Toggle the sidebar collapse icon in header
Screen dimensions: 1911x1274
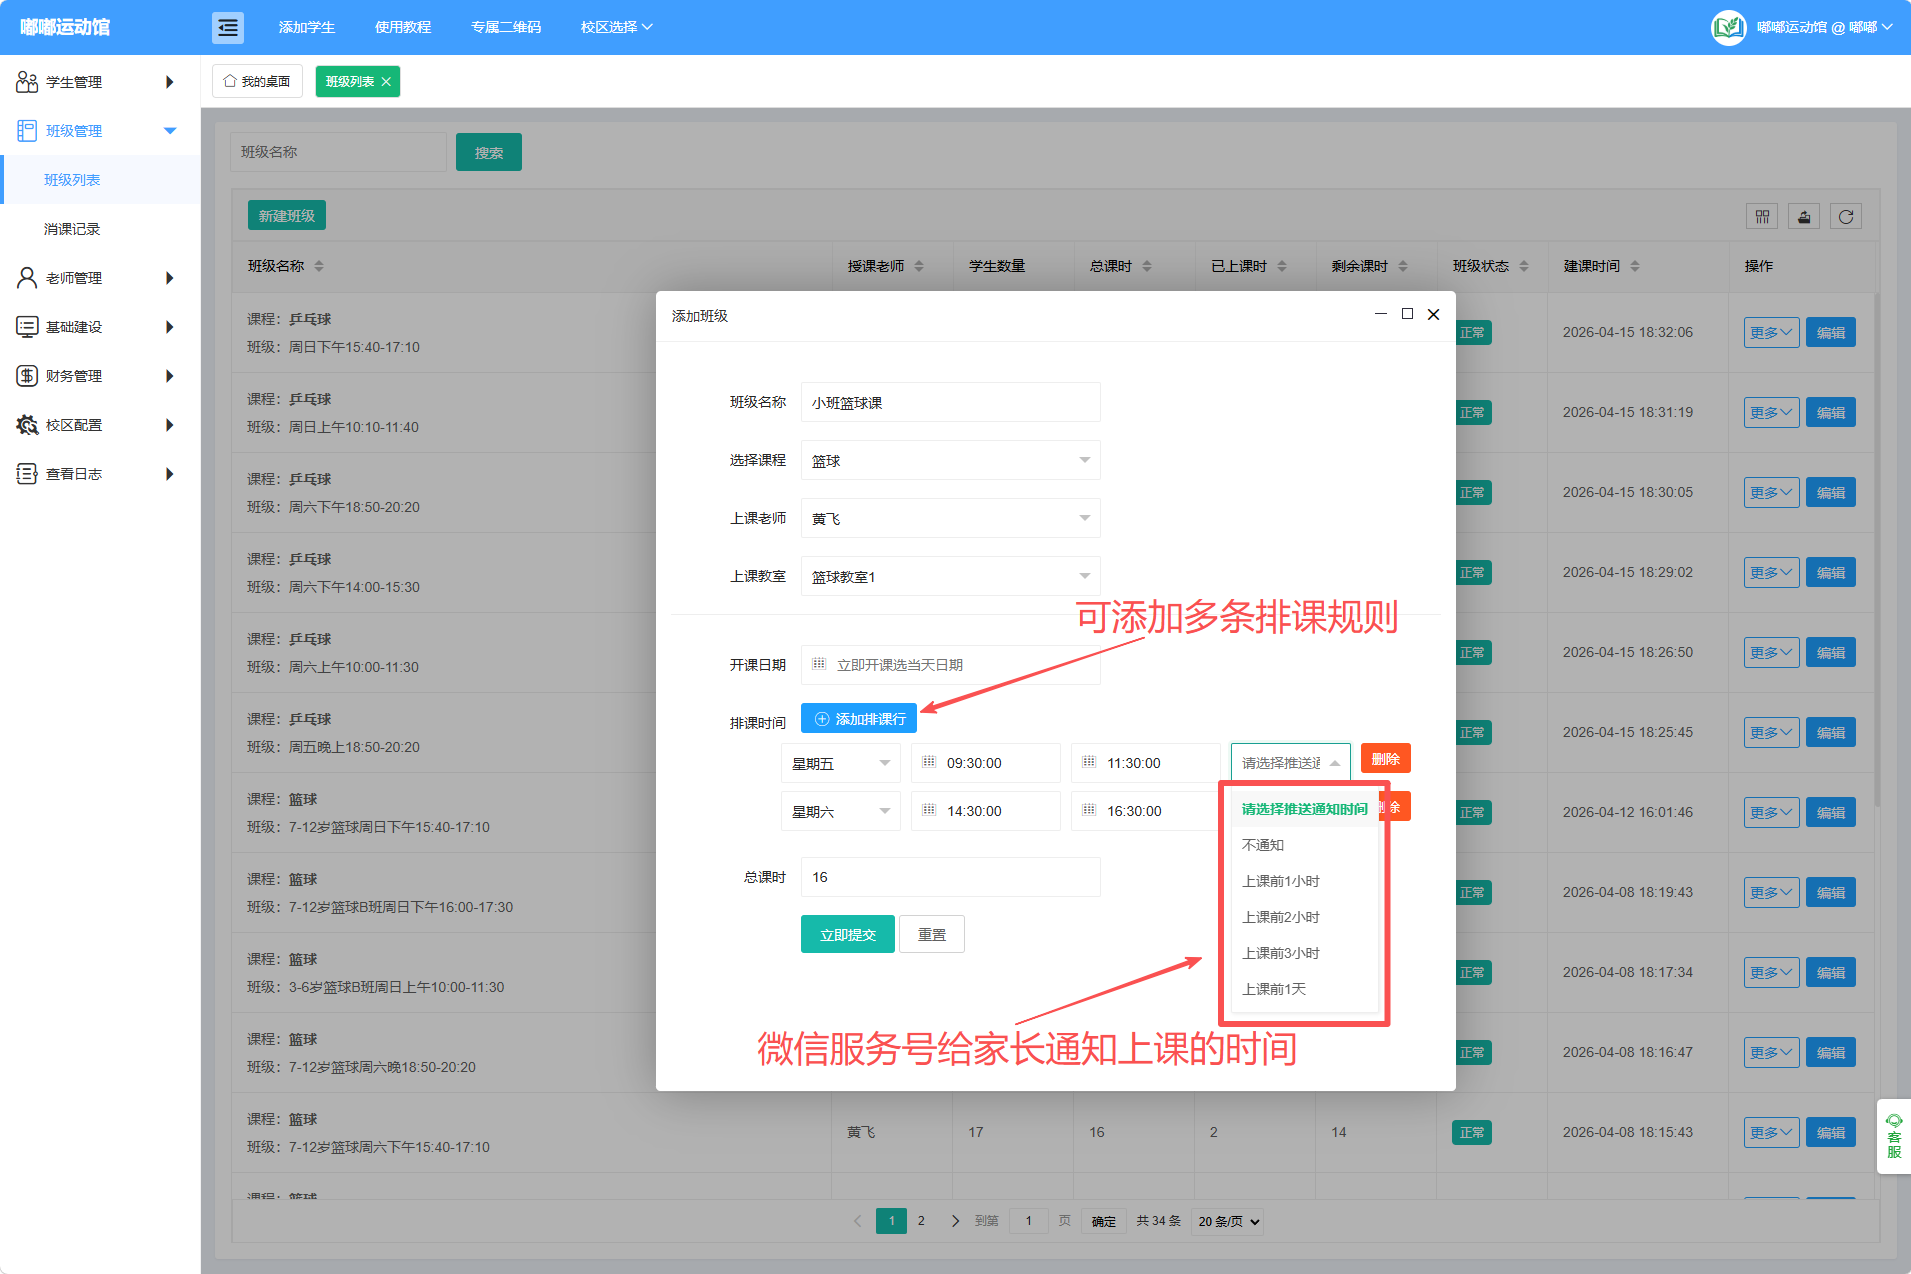point(228,27)
